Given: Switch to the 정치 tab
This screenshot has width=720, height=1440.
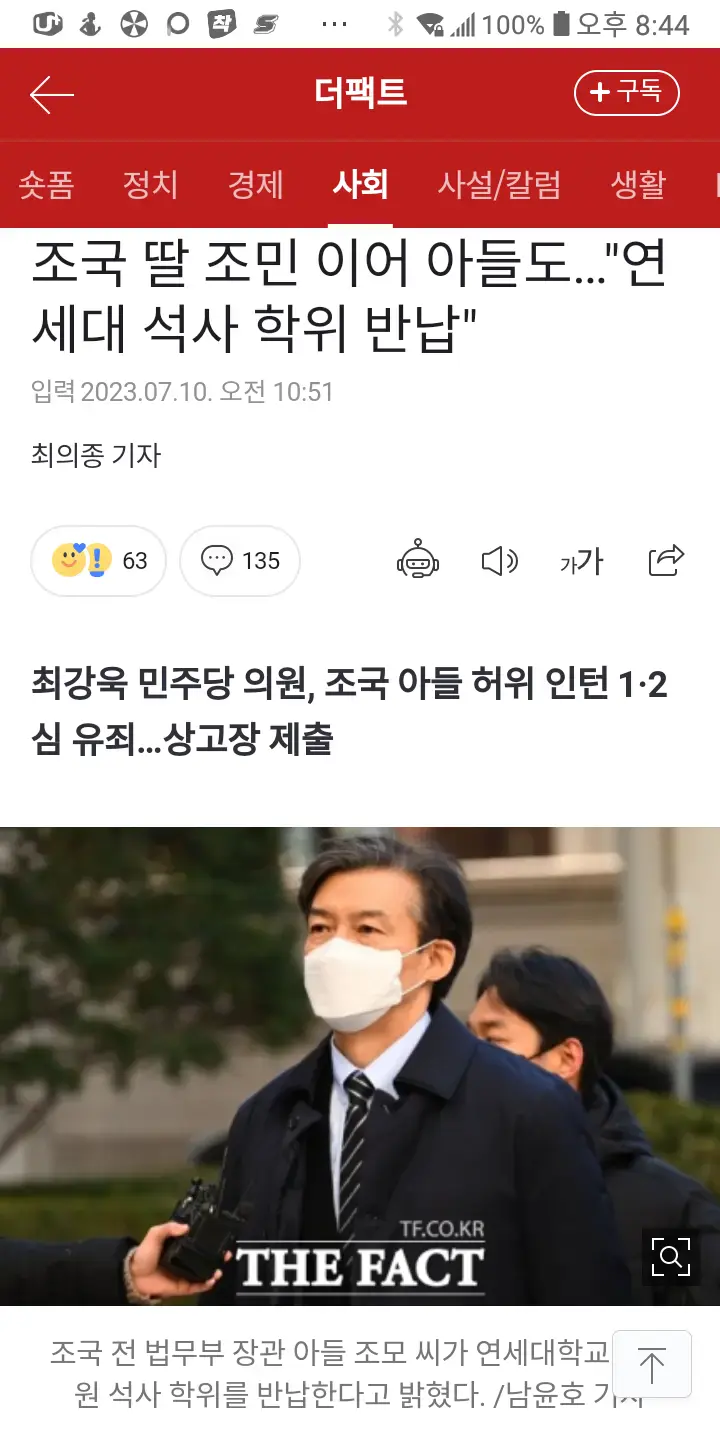Looking at the screenshot, I should coord(150,184).
